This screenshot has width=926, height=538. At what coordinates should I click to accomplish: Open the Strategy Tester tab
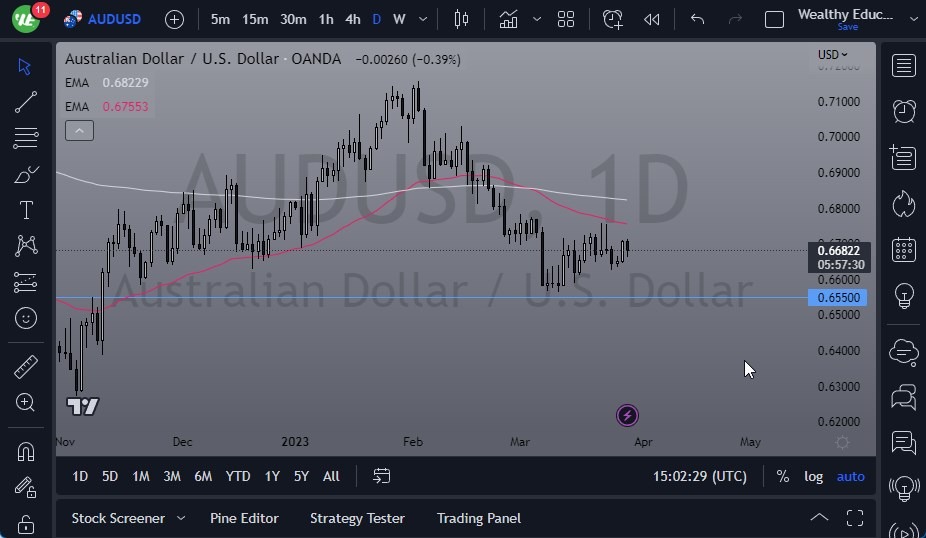point(357,518)
